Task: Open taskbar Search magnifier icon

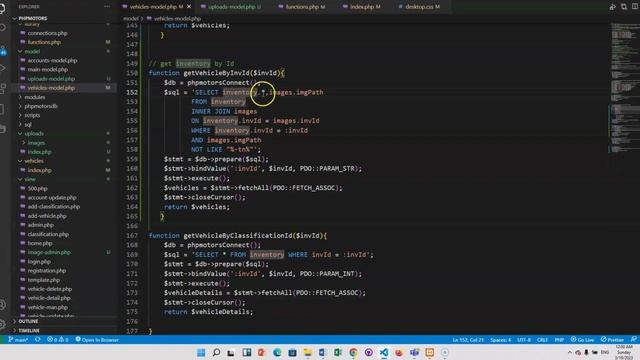Action: [x=216, y=352]
